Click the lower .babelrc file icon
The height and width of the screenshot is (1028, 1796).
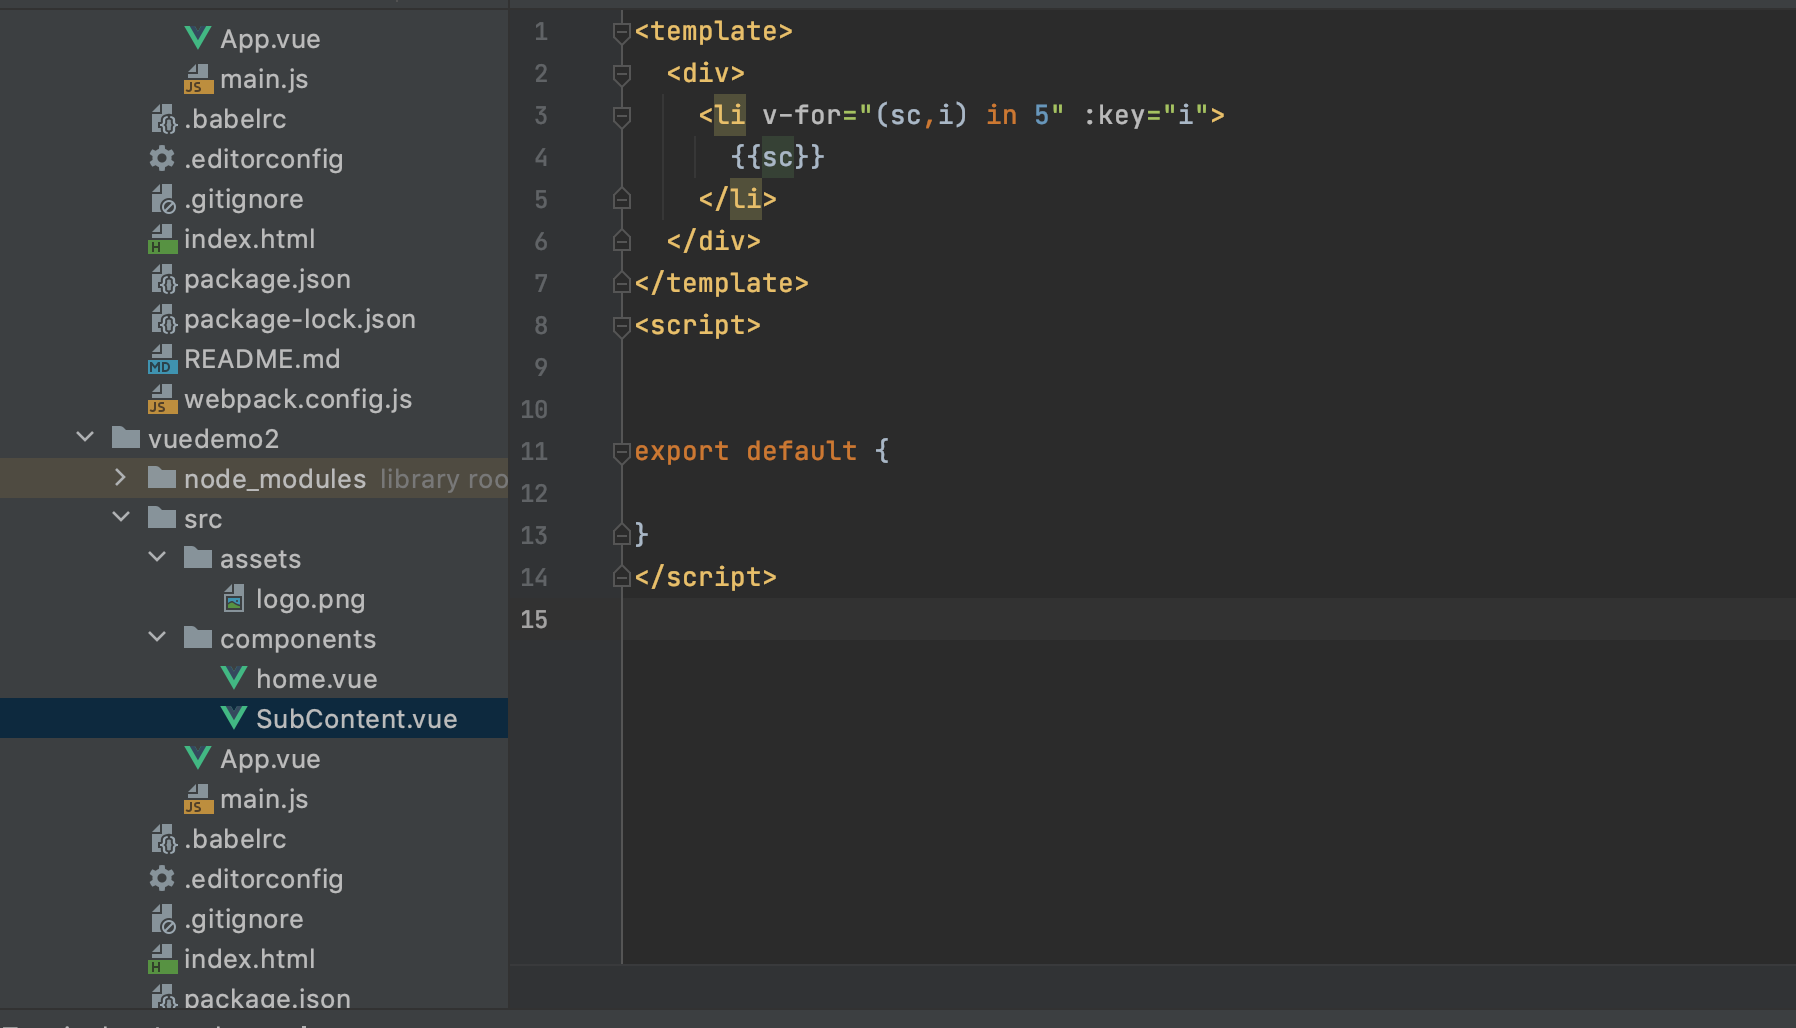click(x=163, y=839)
